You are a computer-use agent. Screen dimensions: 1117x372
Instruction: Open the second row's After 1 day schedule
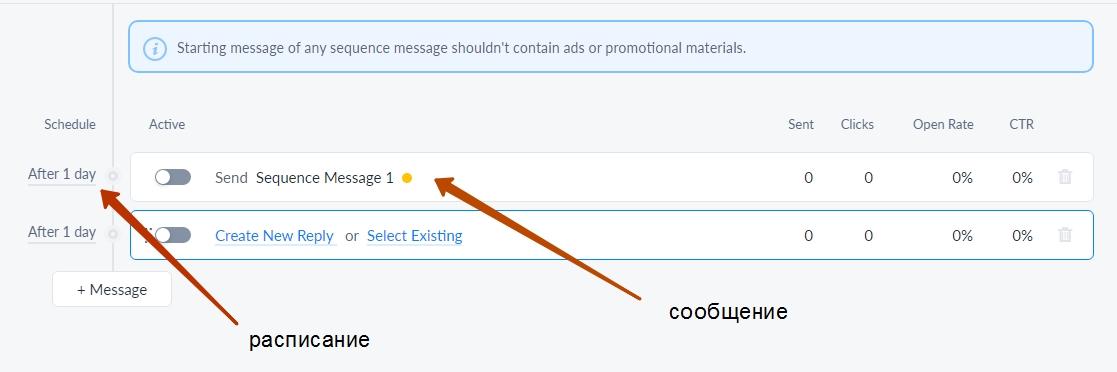62,232
